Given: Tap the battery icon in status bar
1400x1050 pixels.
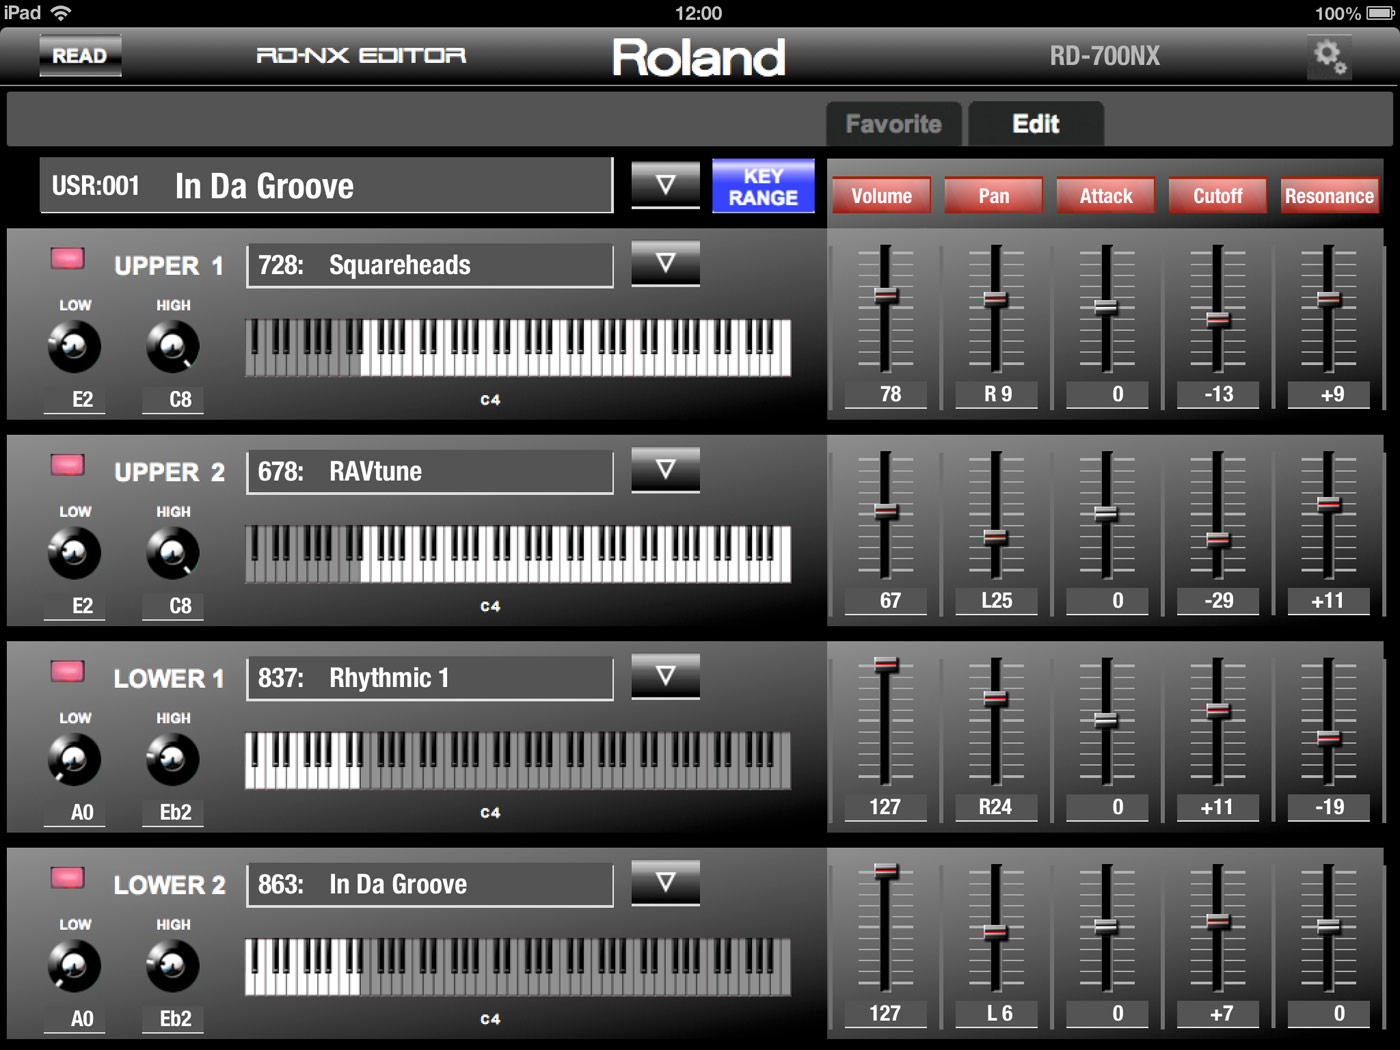Looking at the screenshot, I should (1380, 13).
